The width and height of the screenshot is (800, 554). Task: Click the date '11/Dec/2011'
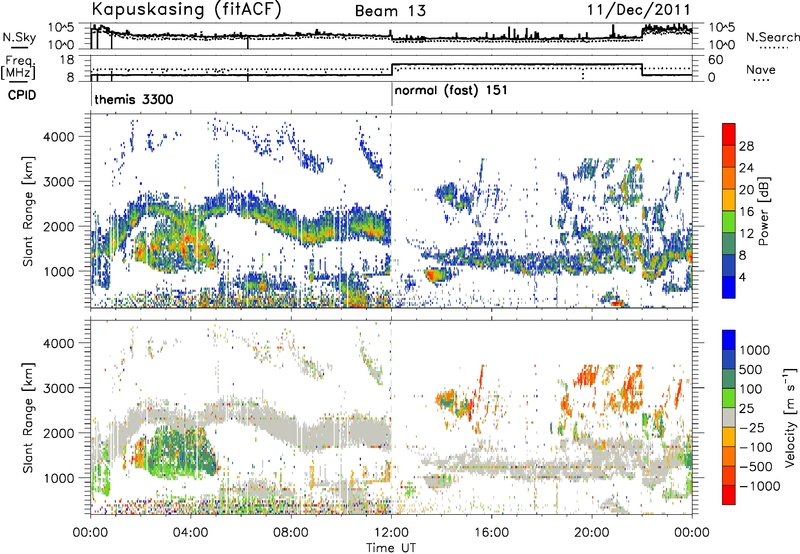click(638, 9)
